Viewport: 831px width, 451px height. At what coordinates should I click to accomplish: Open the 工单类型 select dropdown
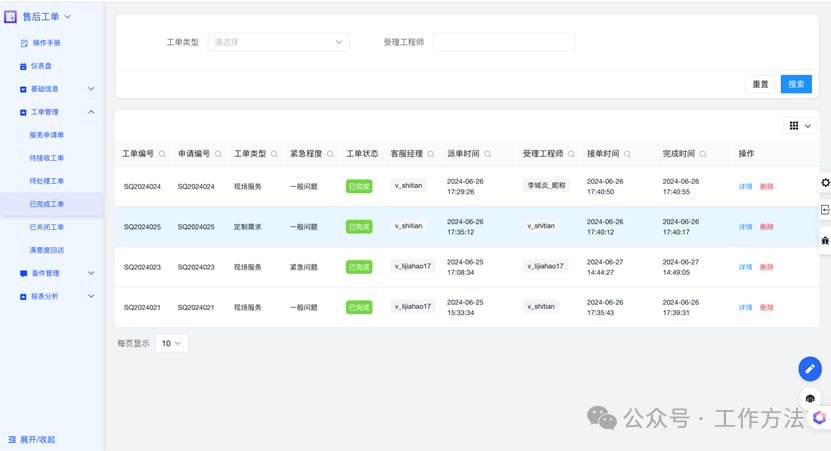click(278, 42)
